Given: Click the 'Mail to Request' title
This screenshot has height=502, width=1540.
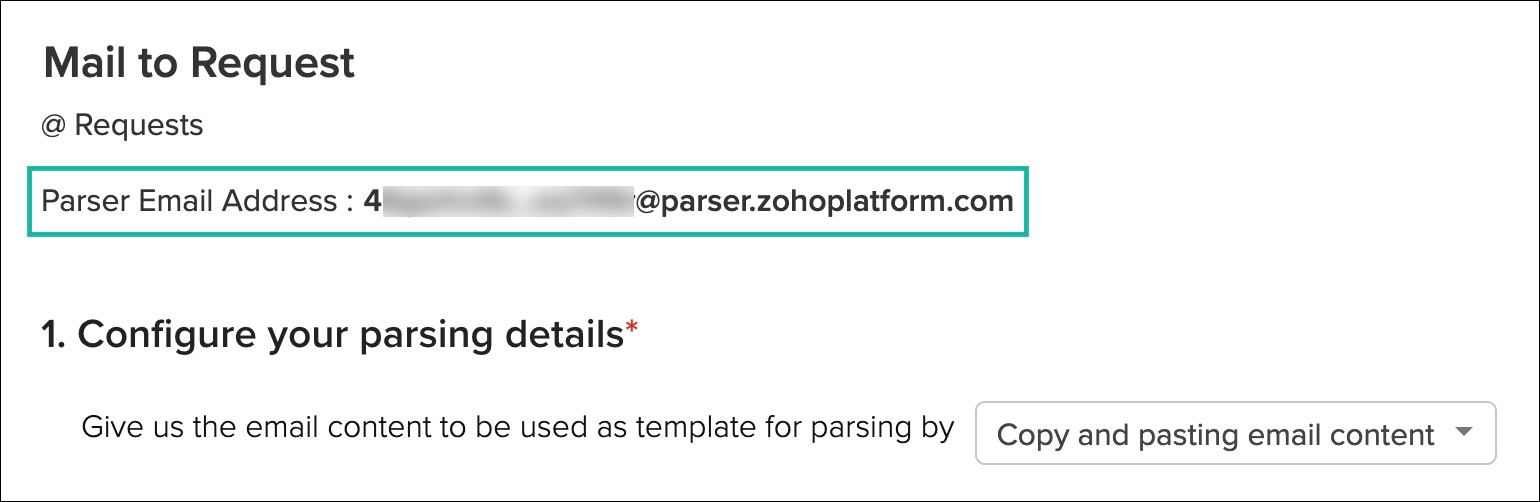Looking at the screenshot, I should 199,63.
